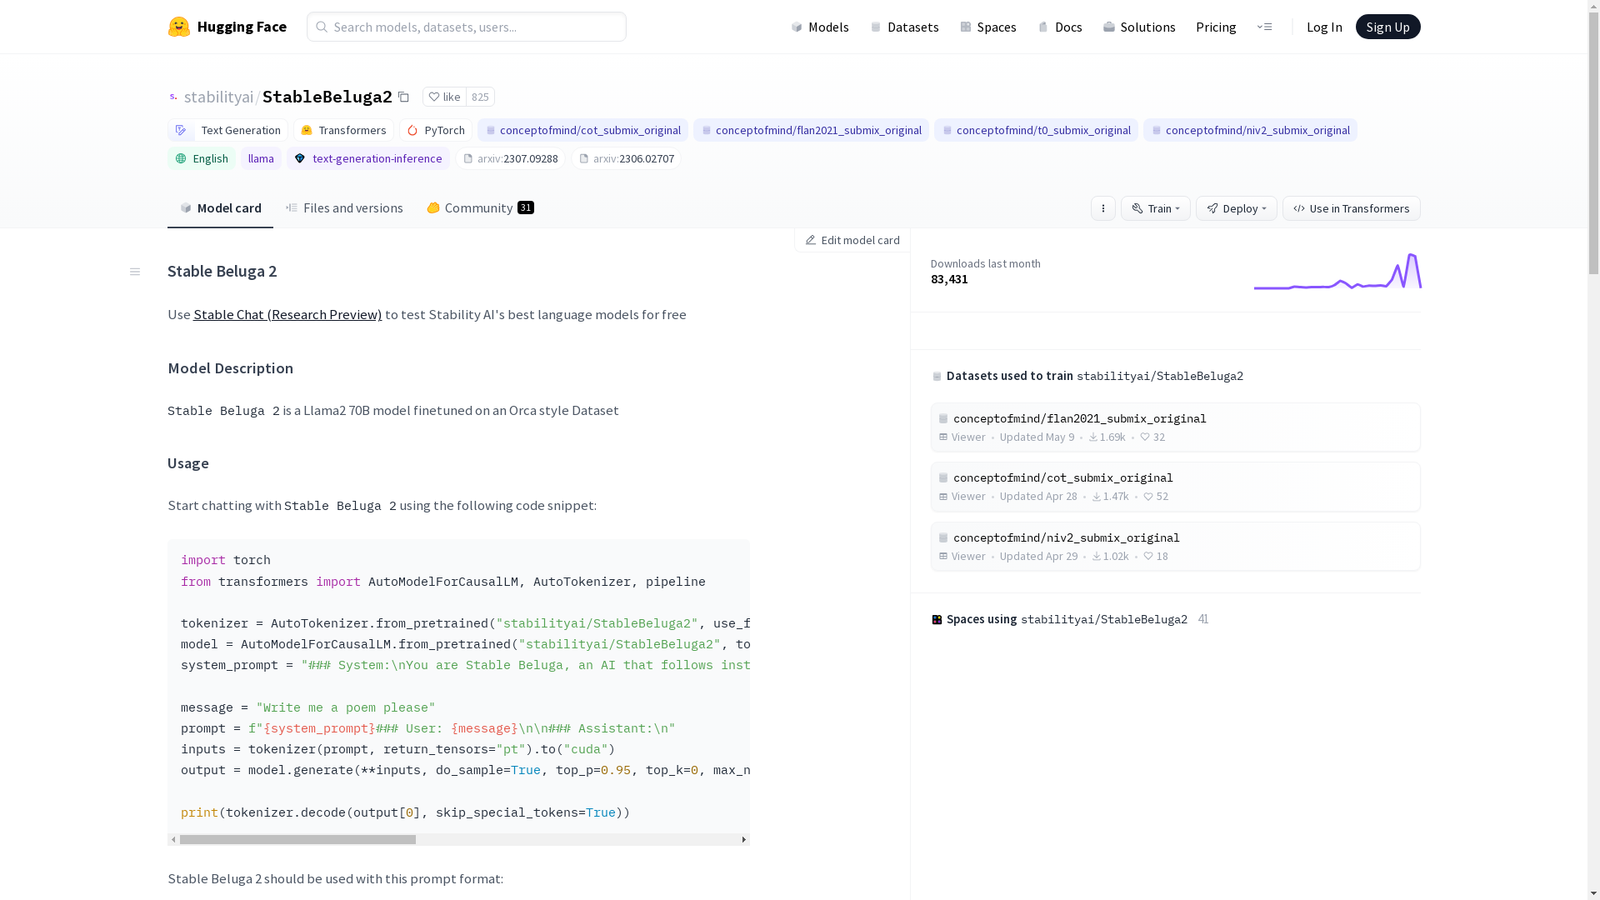Click the pencil icon for Edit model card
1600x900 pixels.
point(811,240)
